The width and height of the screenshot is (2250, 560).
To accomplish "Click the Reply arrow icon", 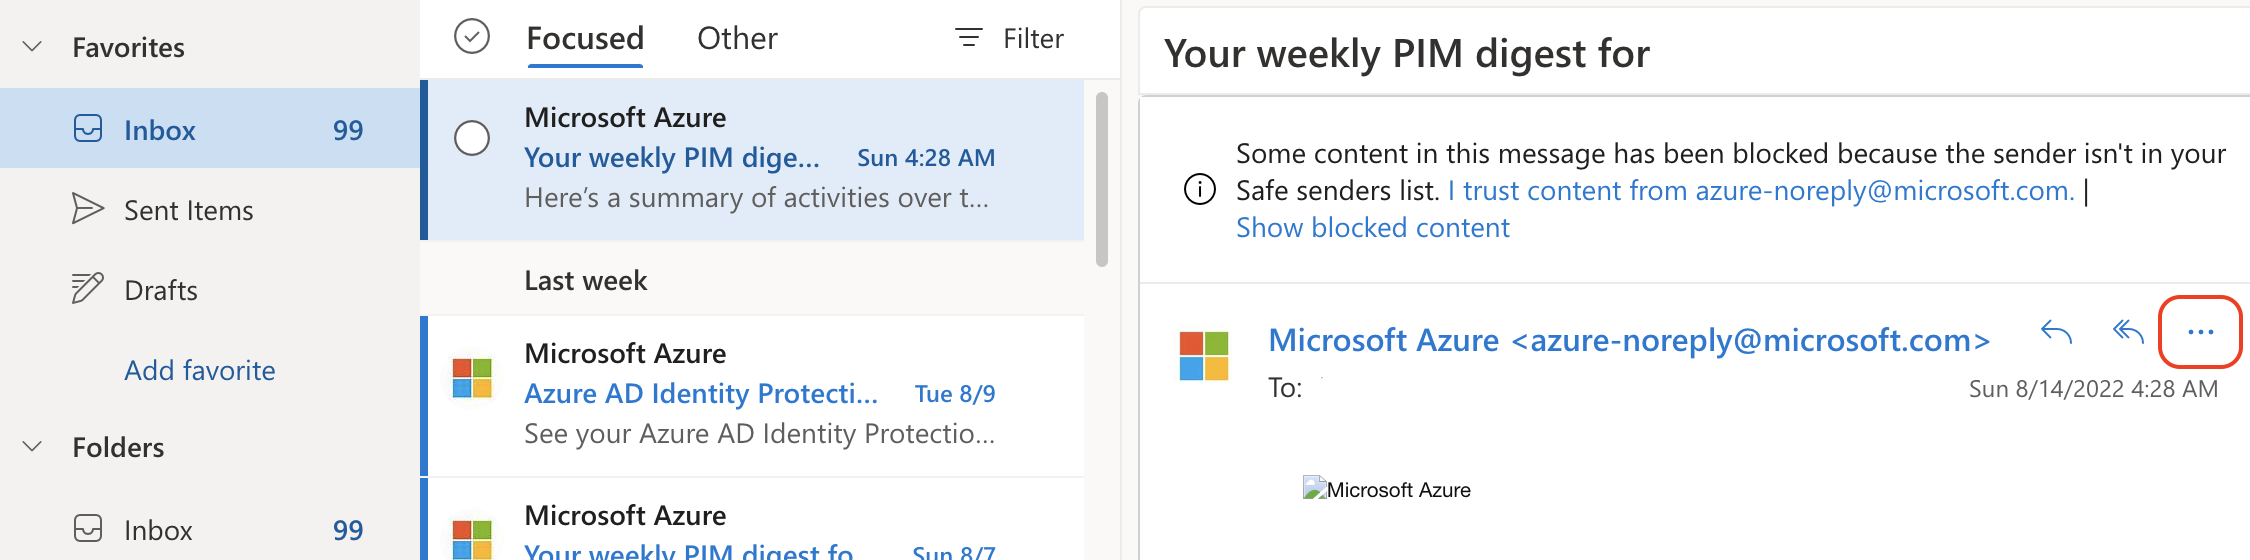I will tap(2056, 332).
